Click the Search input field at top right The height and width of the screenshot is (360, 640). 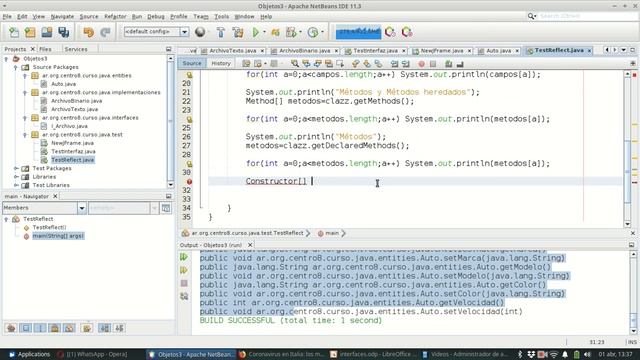[587, 16]
